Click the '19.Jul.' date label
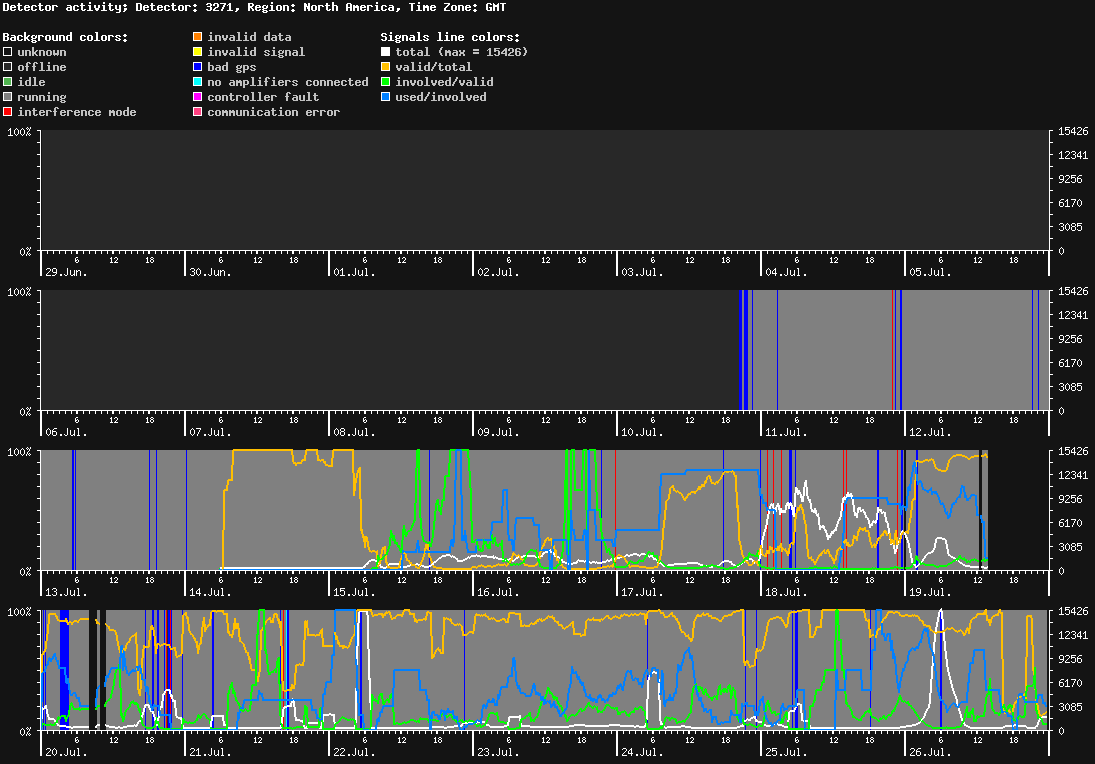This screenshot has width=1095, height=764. [930, 592]
